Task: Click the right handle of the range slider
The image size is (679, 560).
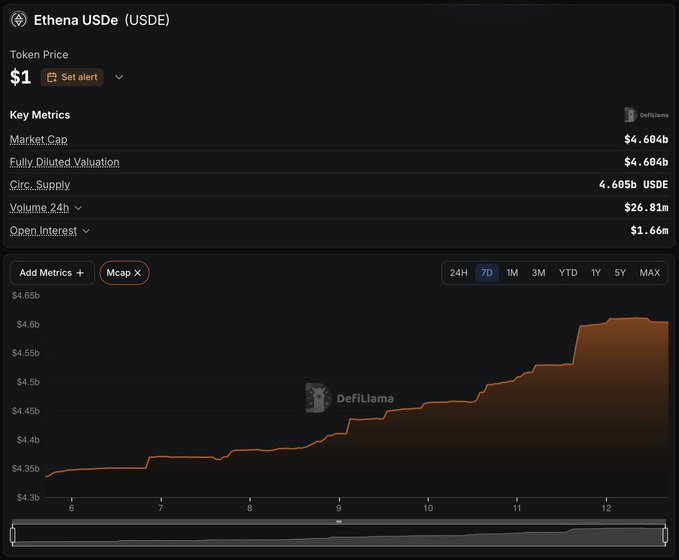Action: tap(665, 535)
